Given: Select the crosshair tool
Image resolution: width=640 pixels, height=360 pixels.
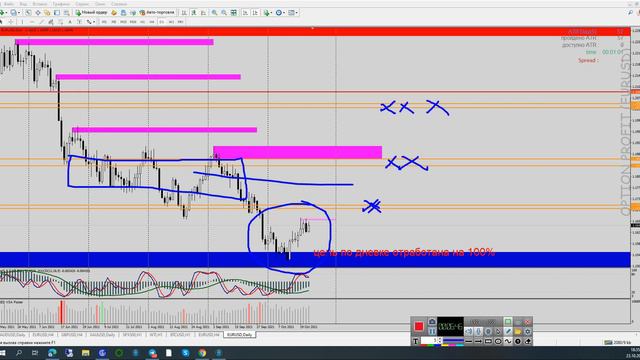Looking at the screenshot, I should tap(11, 22).
